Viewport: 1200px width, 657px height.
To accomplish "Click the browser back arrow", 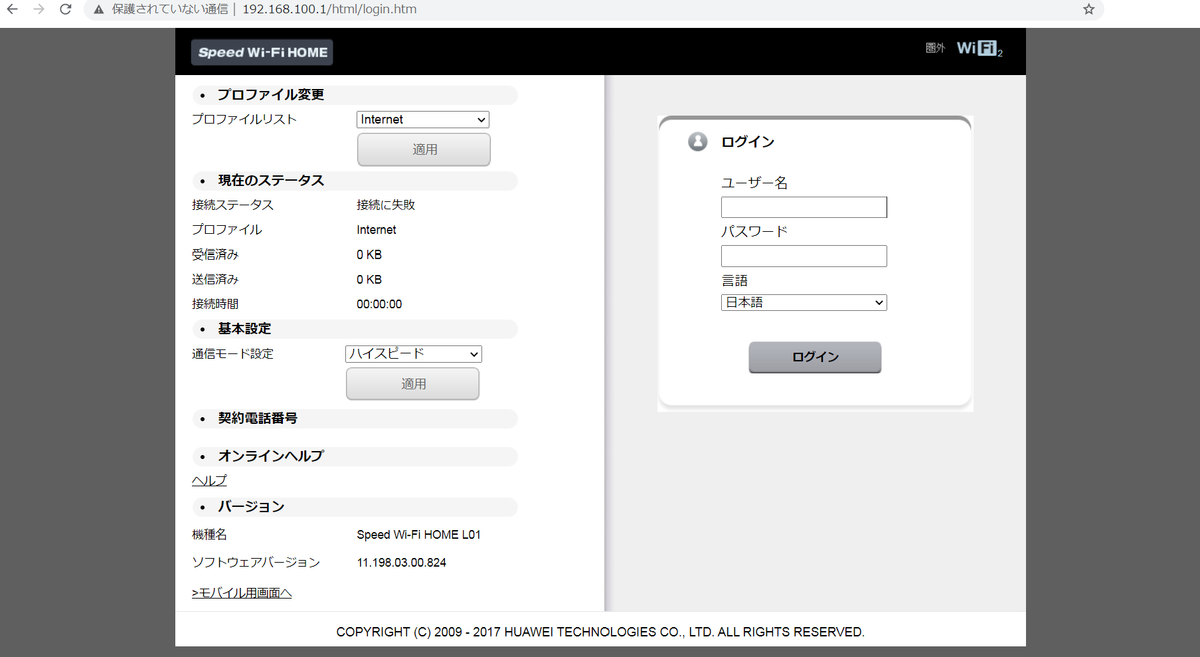I will click(13, 9).
